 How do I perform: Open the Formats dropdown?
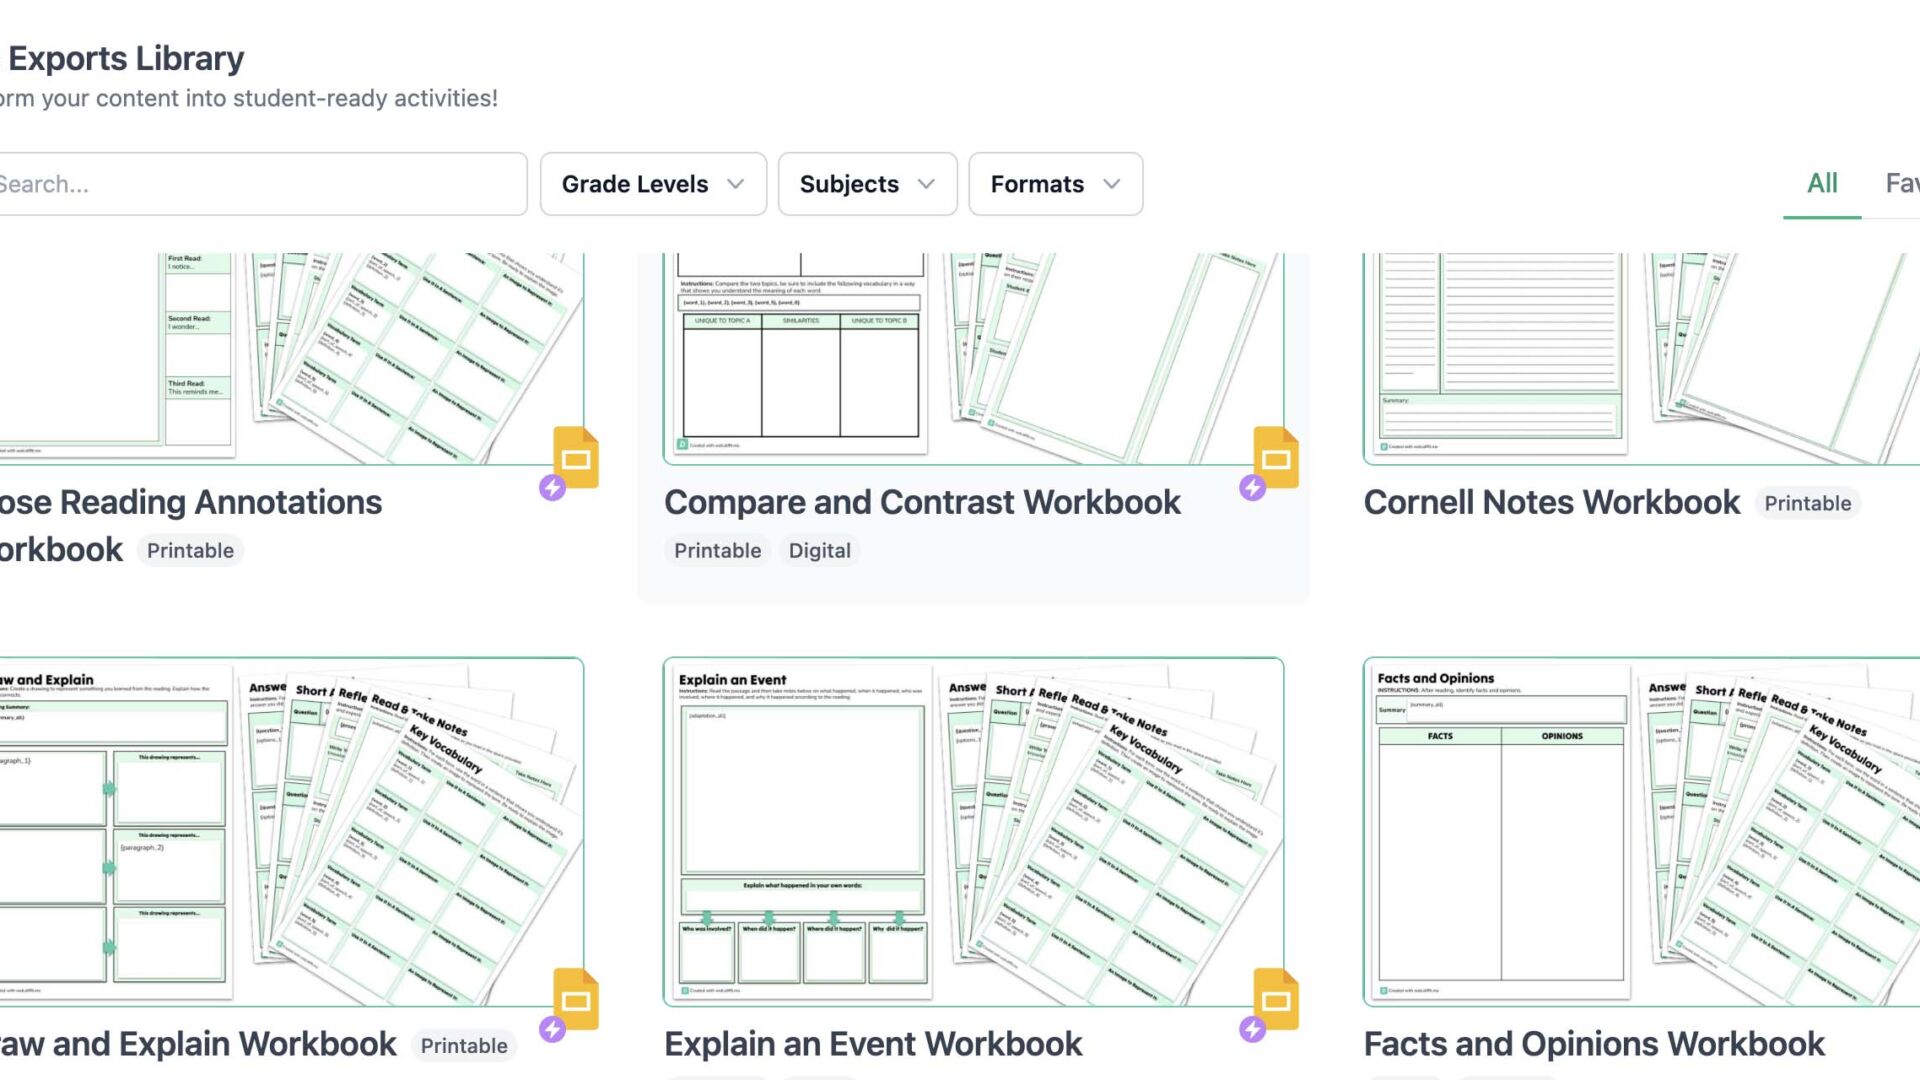[x=1055, y=184]
